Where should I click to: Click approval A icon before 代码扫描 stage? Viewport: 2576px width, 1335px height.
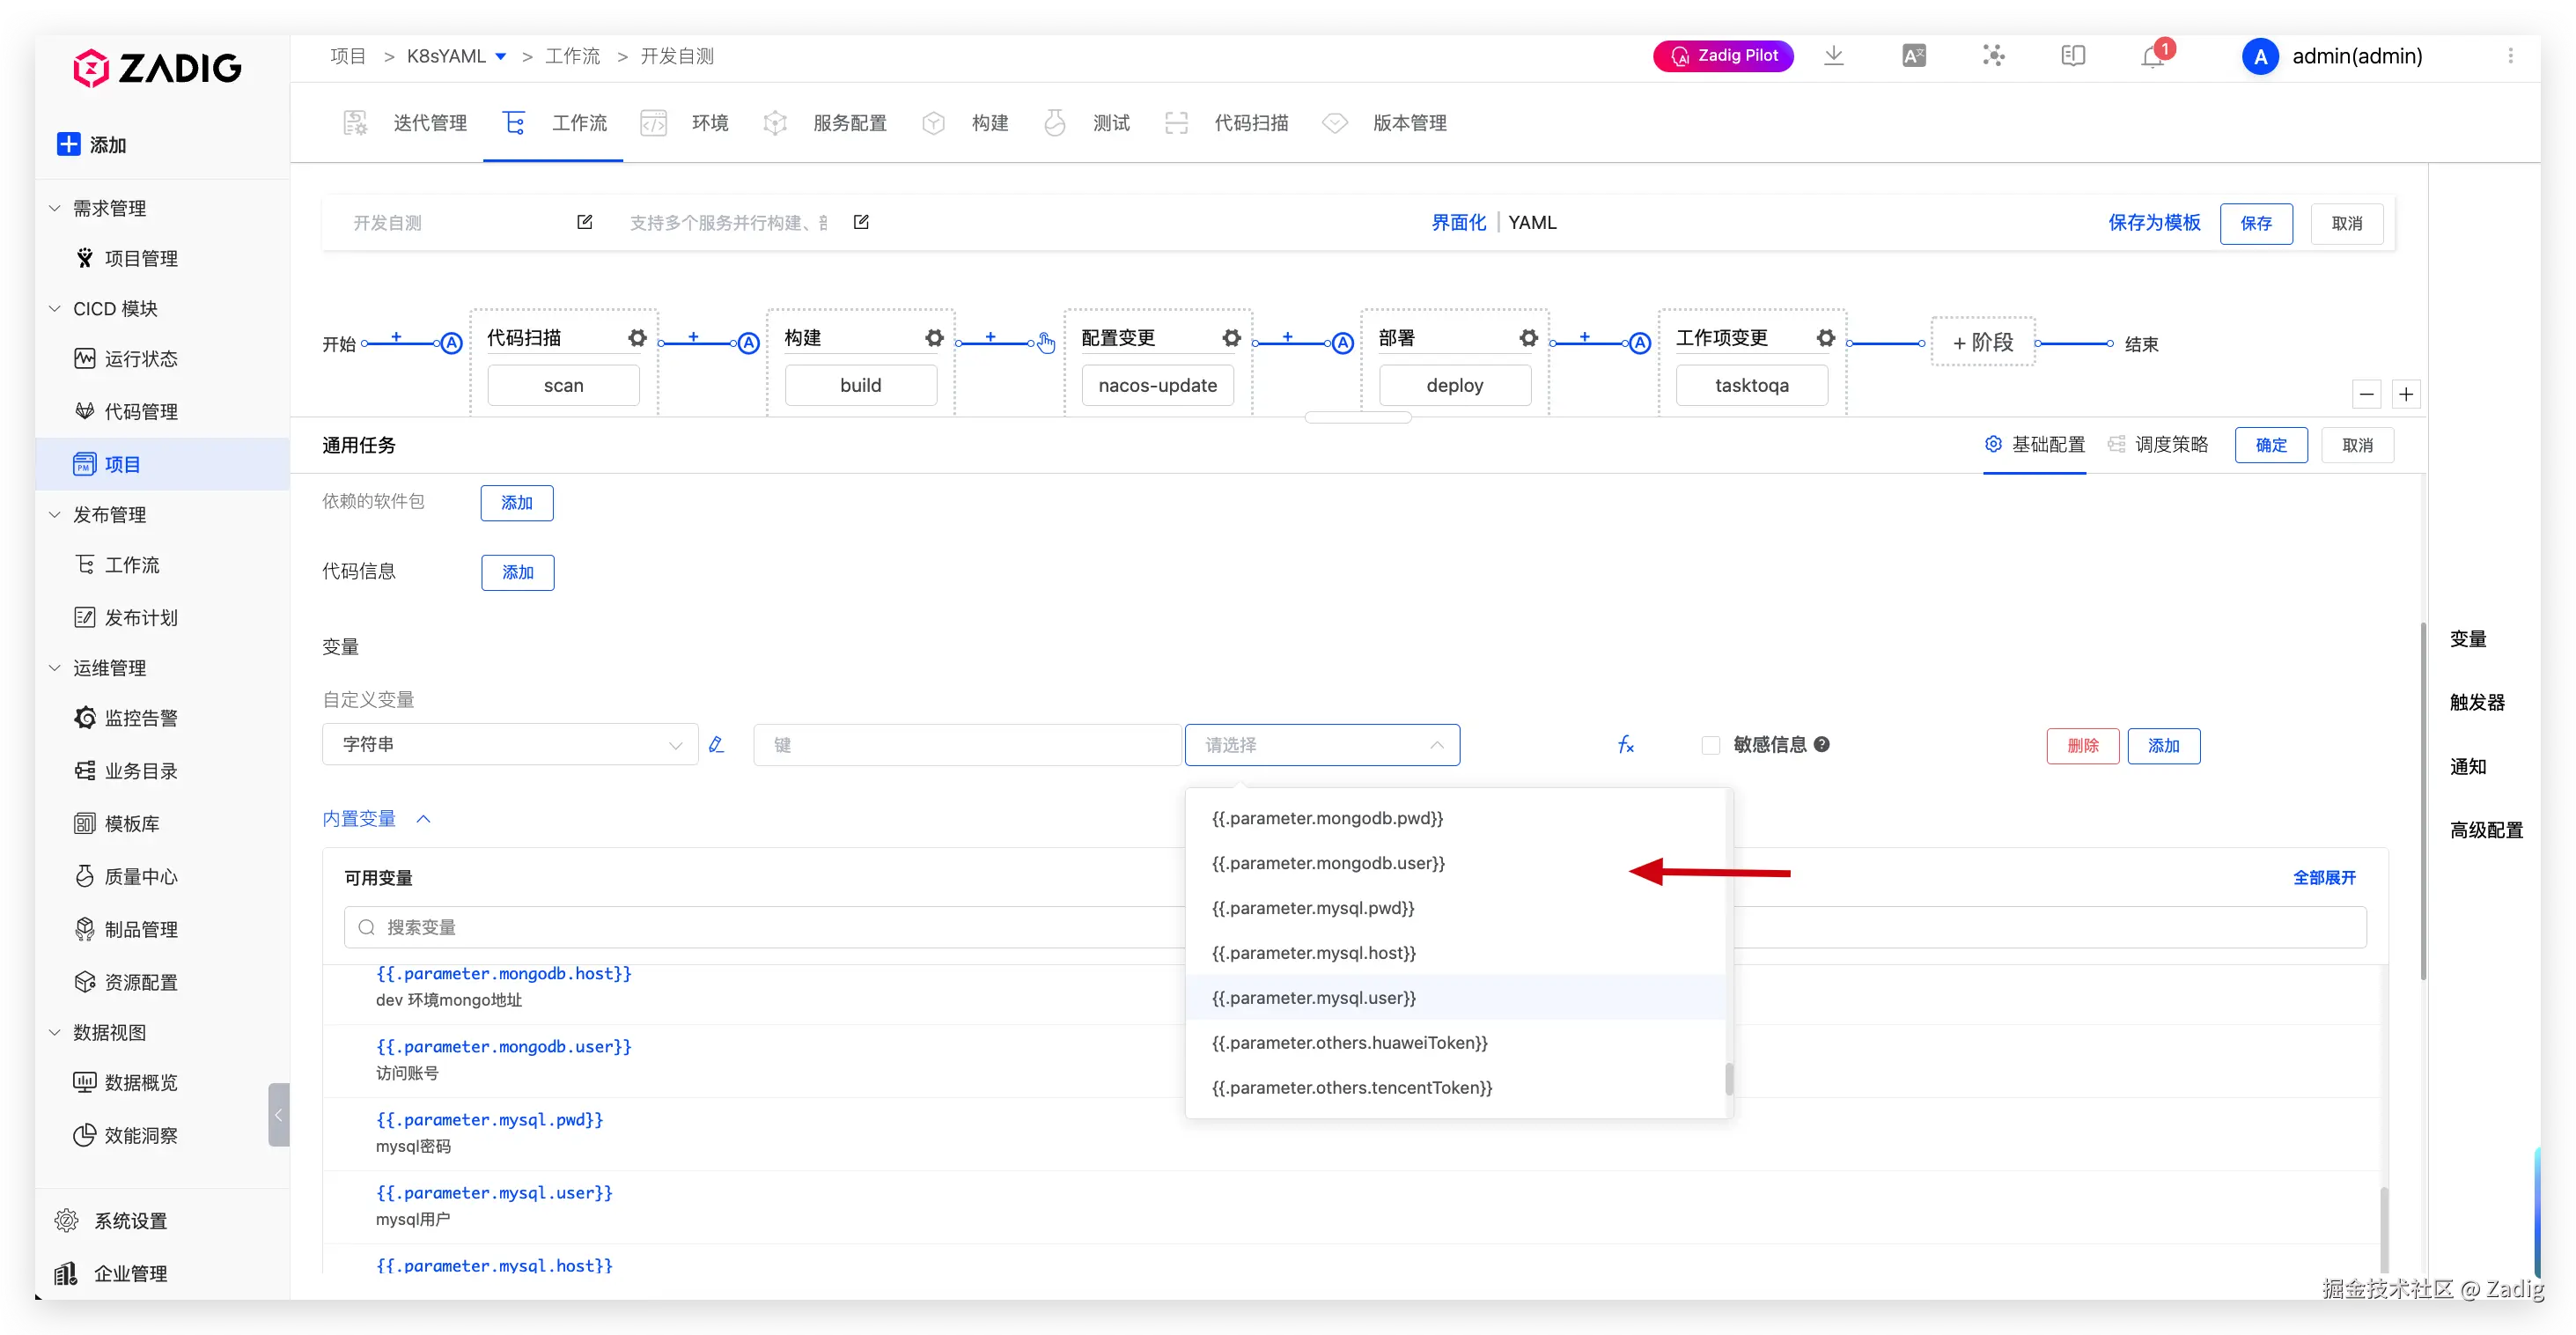[452, 343]
